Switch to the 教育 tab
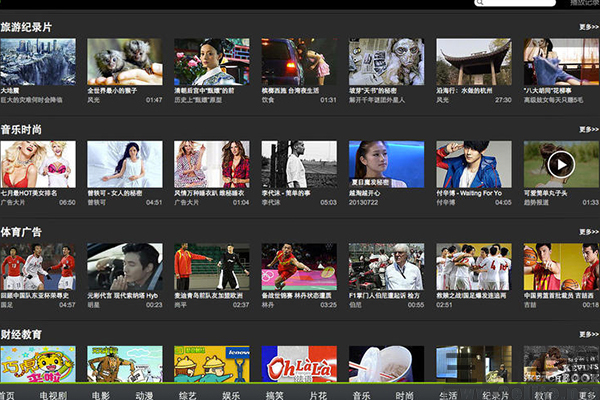The width and height of the screenshot is (600, 400). coord(543,395)
